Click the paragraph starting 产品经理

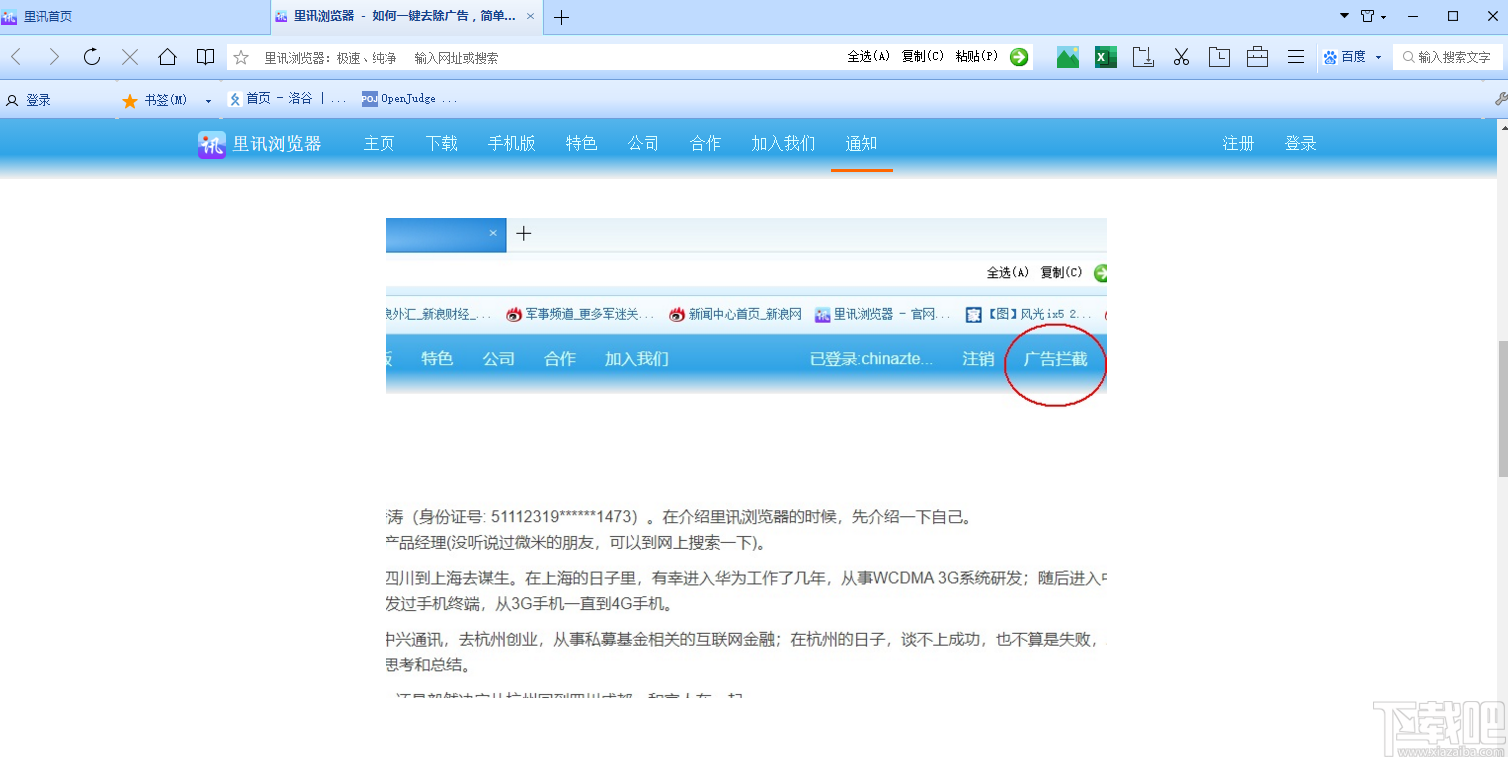pos(576,544)
